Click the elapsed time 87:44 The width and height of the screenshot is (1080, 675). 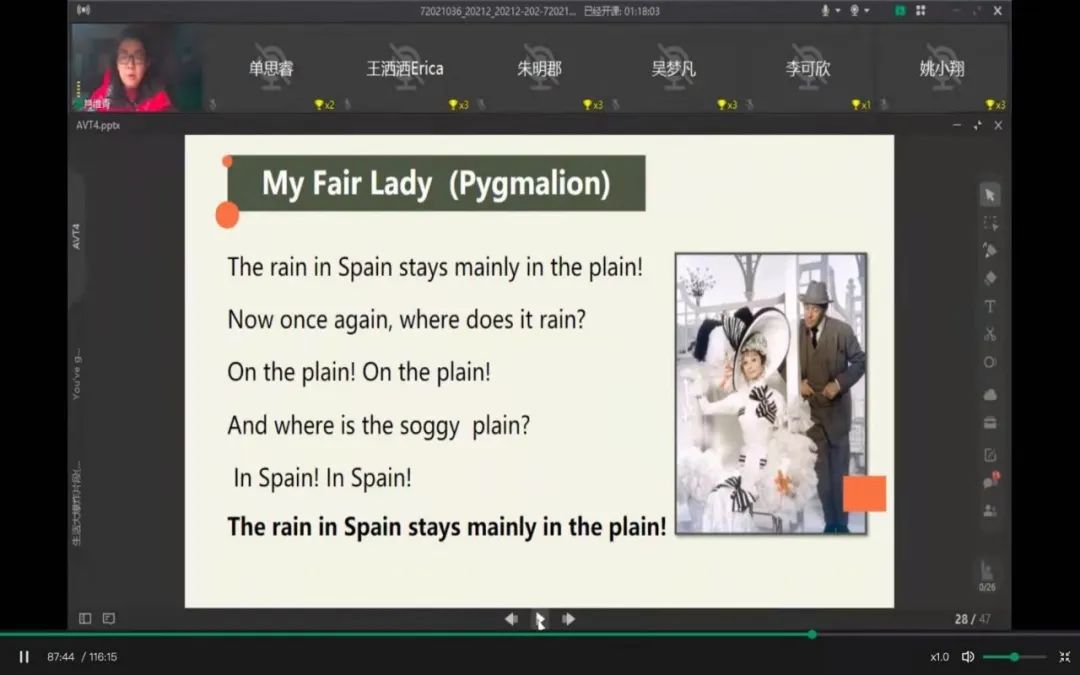(60, 657)
